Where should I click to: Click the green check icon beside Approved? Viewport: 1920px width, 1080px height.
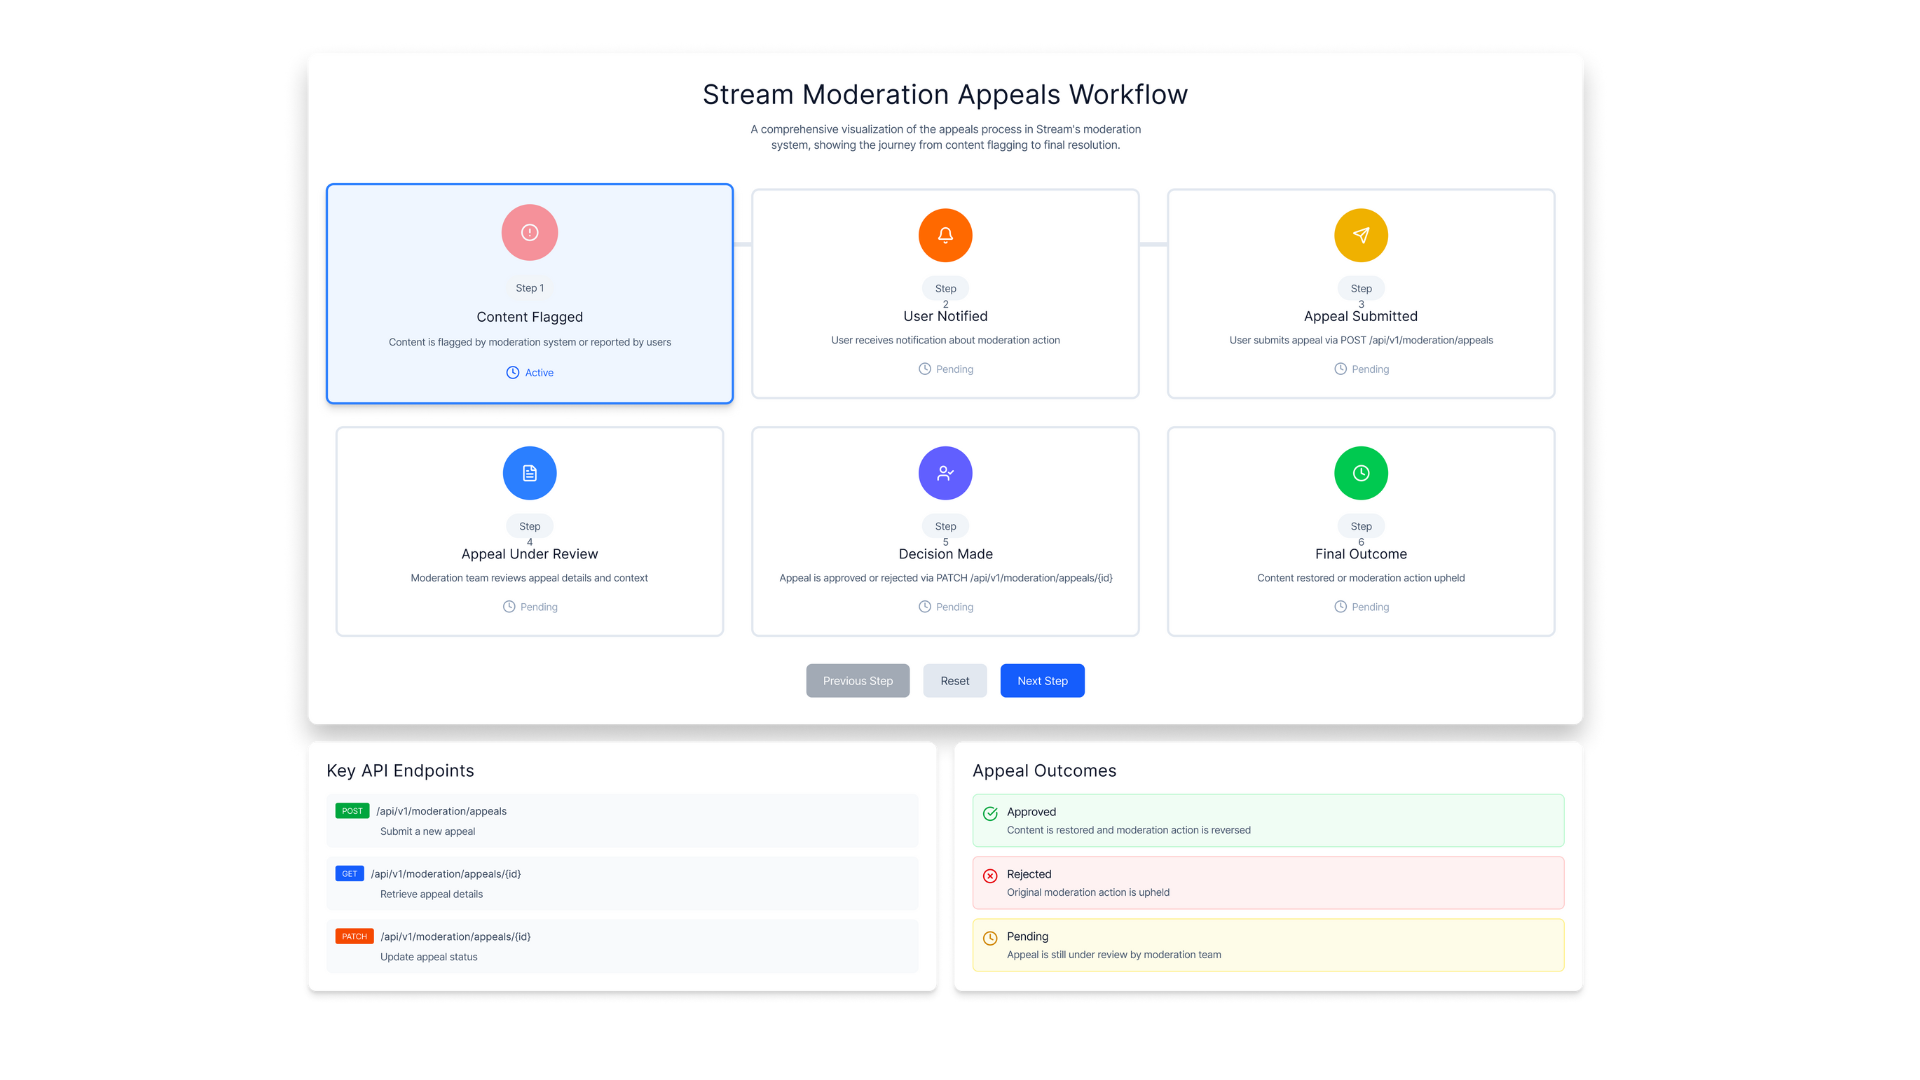pyautogui.click(x=990, y=812)
